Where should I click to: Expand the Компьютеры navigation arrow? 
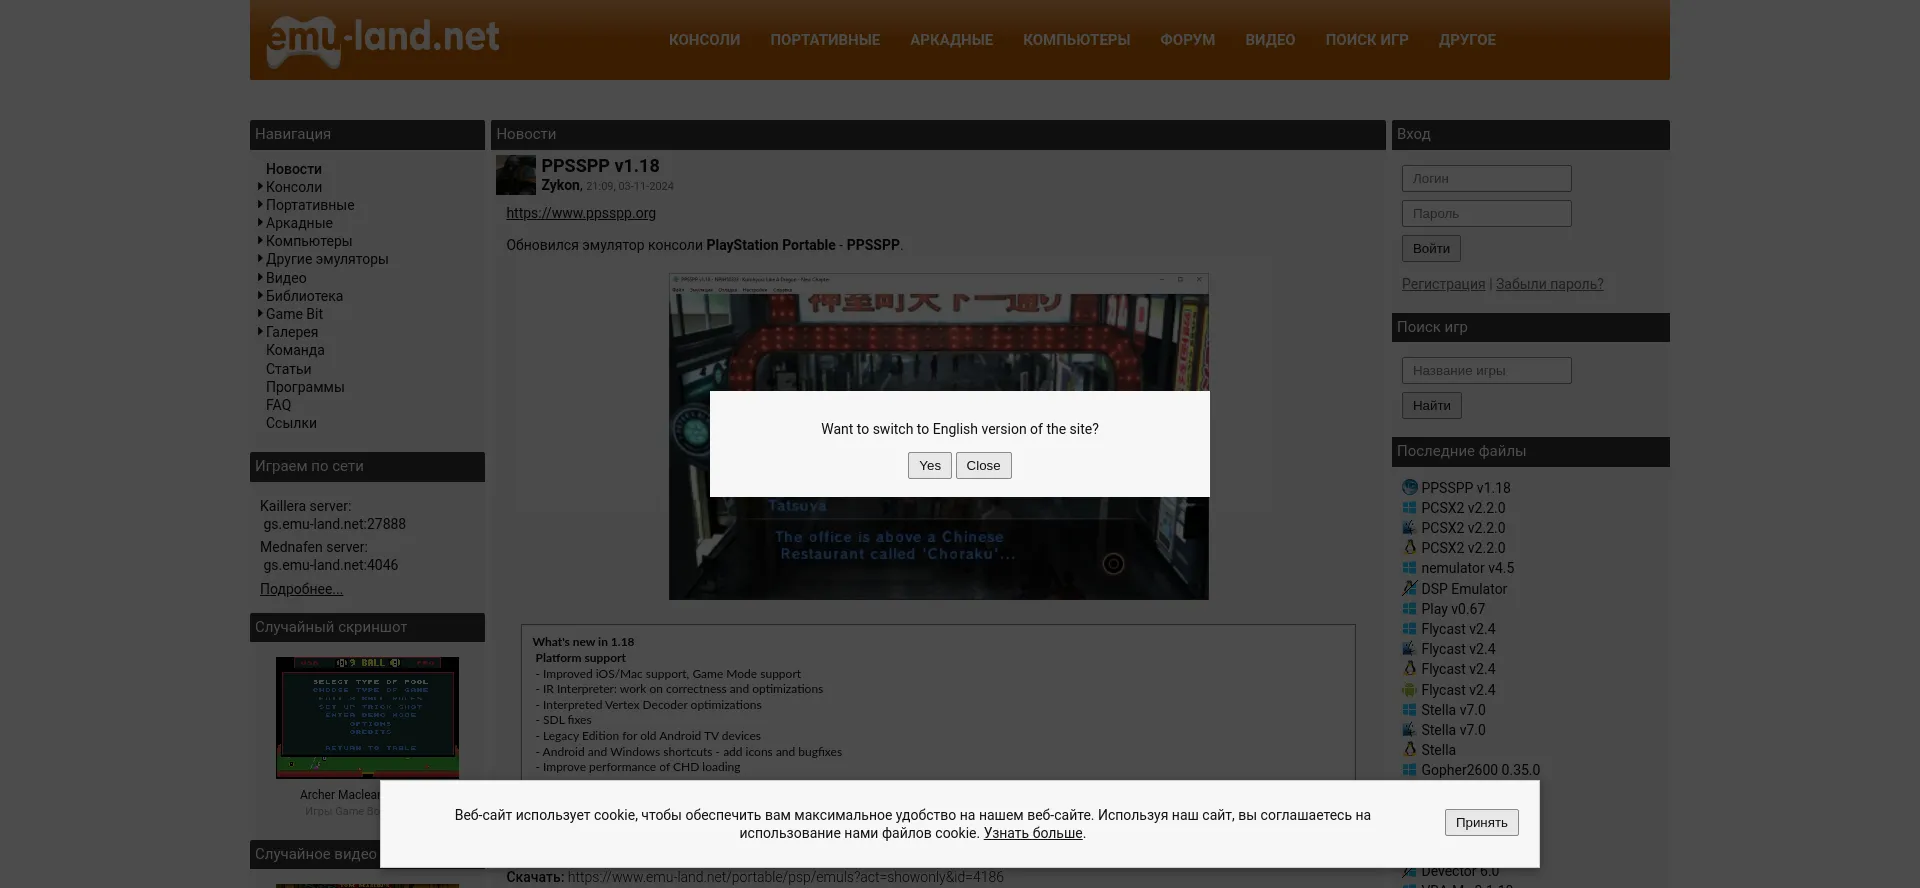[x=260, y=241]
